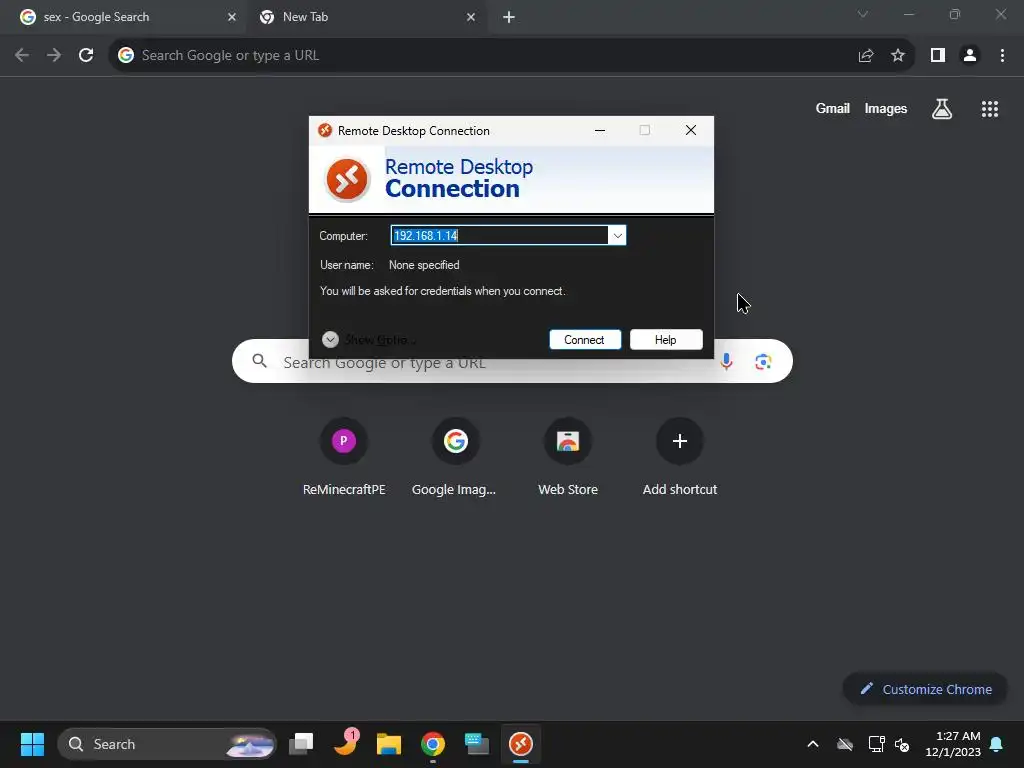This screenshot has height=768, width=1024.
Task: Expand Show Options in Remote Desktop dialog
Action: coord(368,340)
